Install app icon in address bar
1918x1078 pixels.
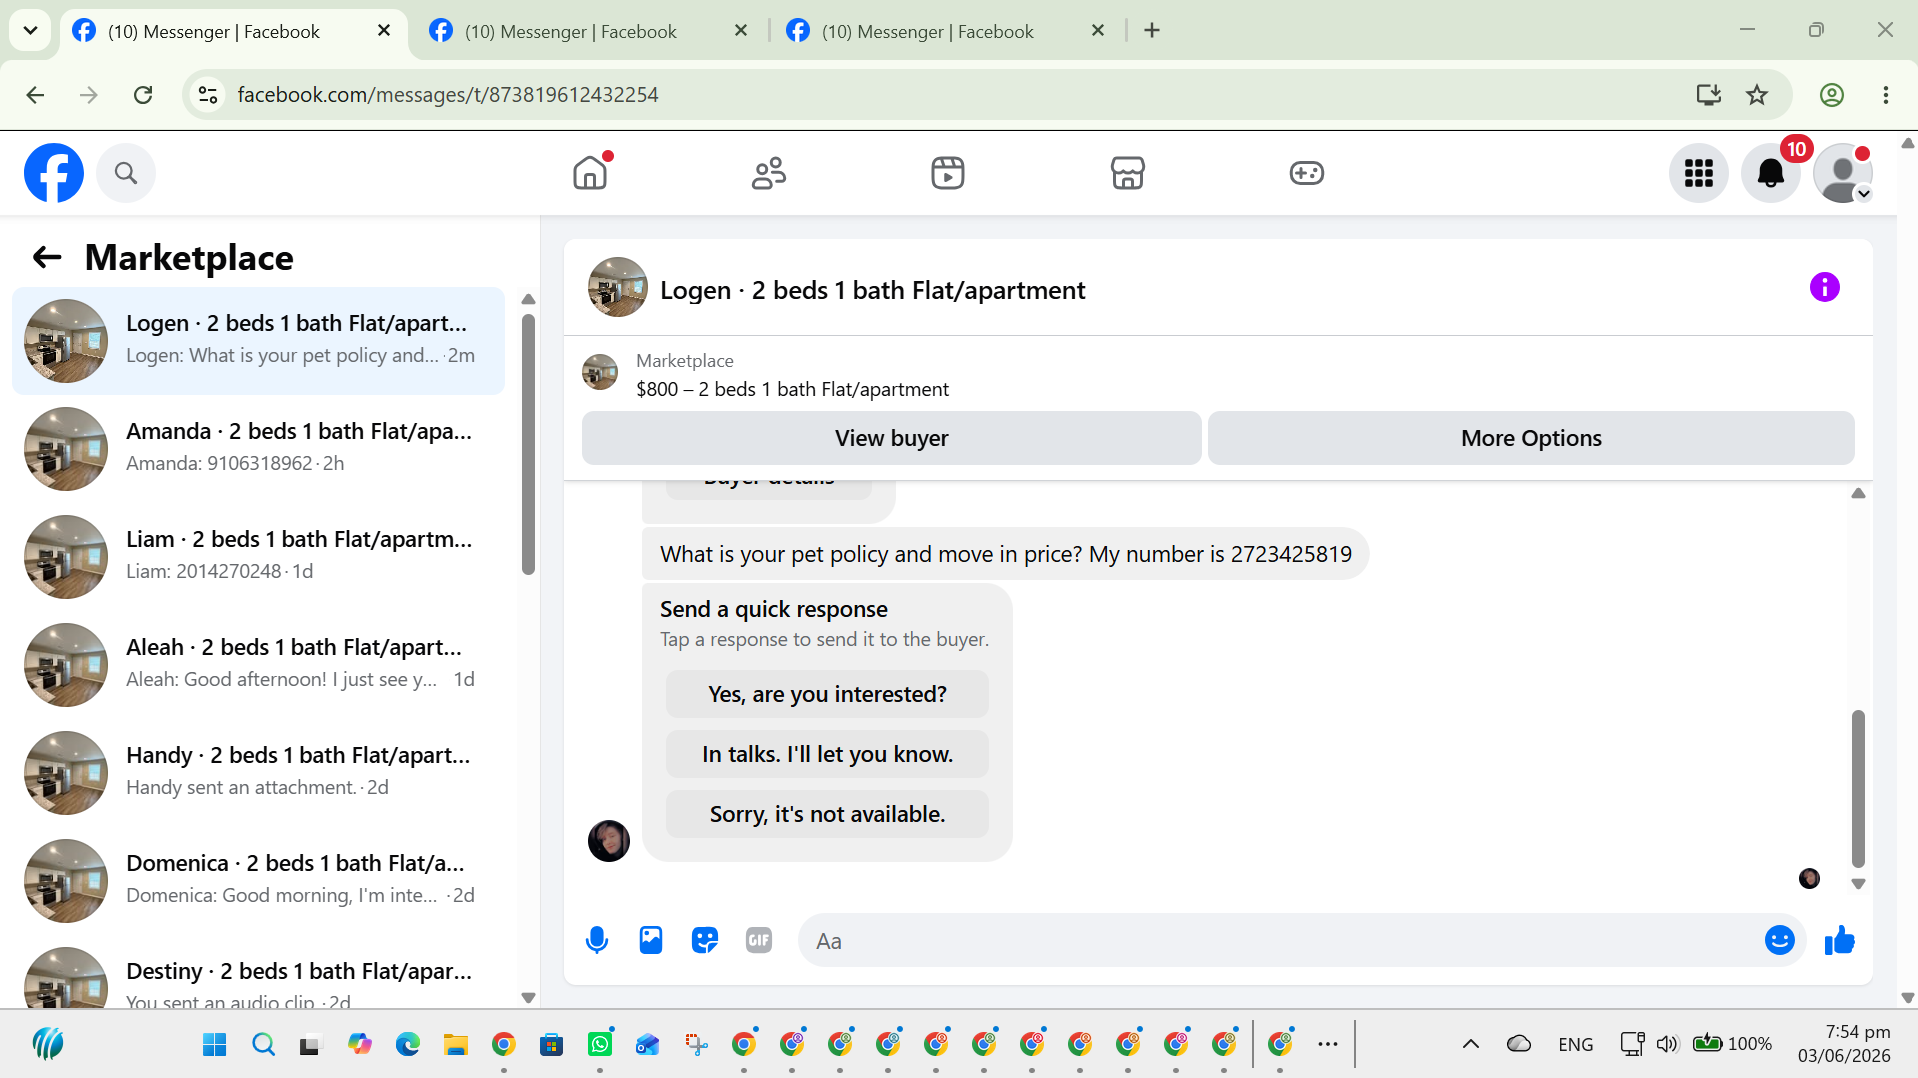1709,95
